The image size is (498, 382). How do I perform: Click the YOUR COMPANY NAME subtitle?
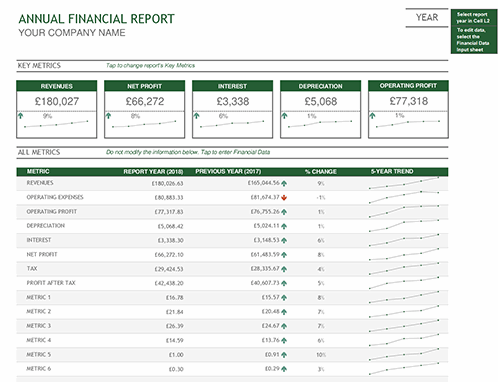pyautogui.click(x=72, y=33)
